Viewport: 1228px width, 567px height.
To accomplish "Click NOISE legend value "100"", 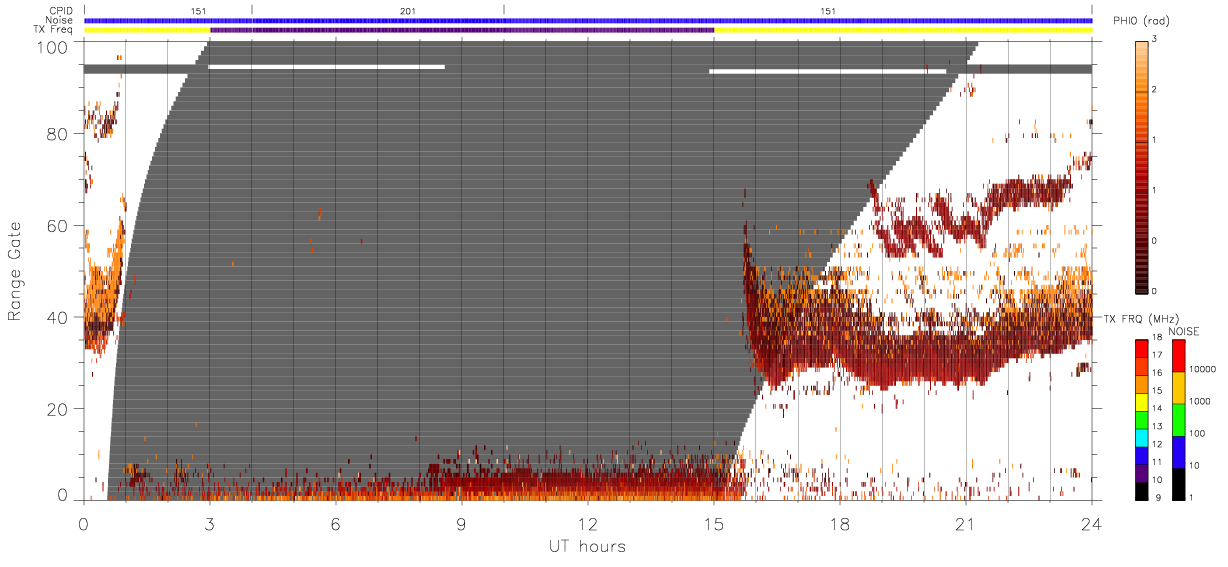I will click(1197, 433).
